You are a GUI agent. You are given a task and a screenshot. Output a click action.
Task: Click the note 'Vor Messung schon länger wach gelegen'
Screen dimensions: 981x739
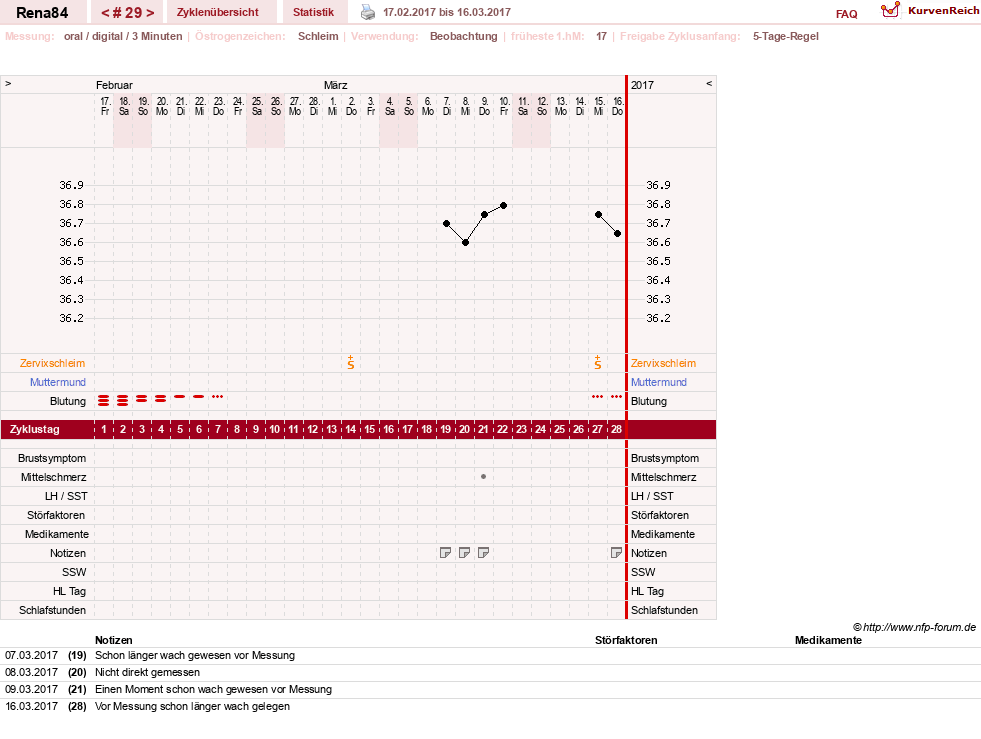[x=193, y=706]
